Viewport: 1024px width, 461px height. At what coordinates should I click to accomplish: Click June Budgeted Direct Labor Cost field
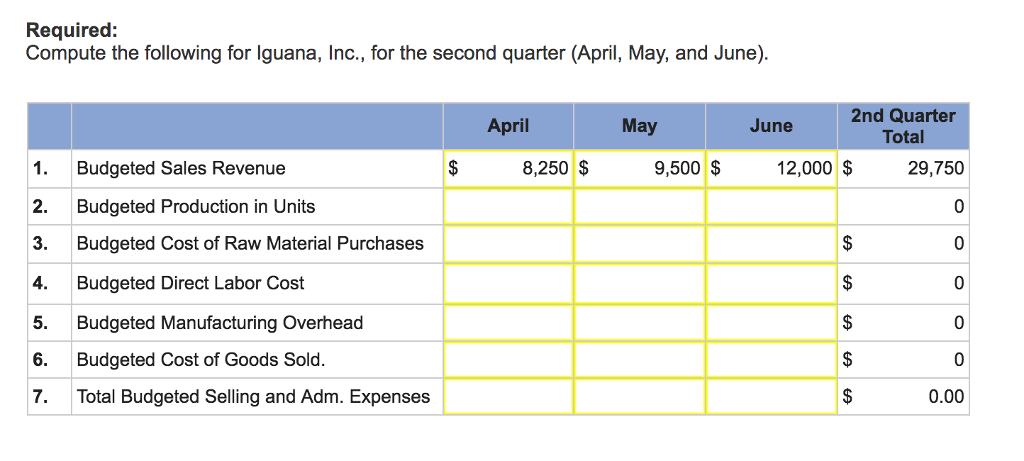point(771,283)
